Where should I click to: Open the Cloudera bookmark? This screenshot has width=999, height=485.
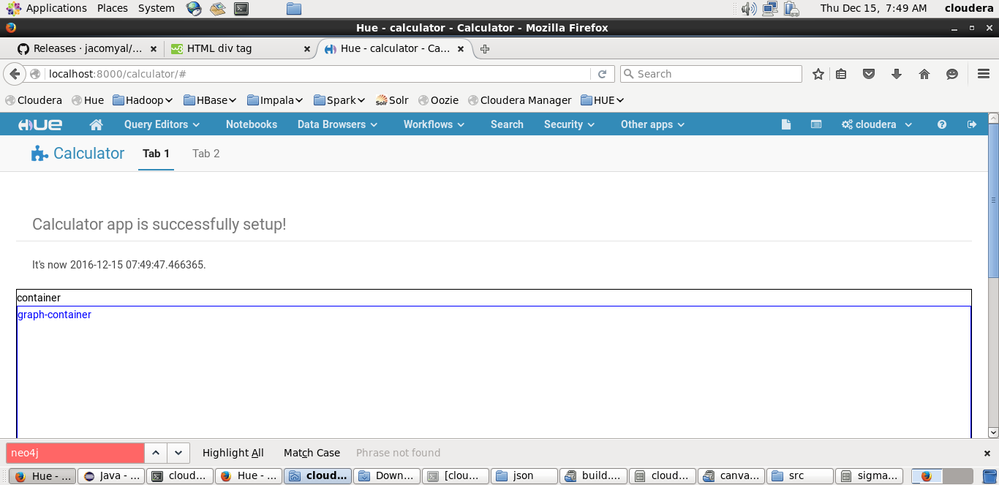pyautogui.click(x=34, y=100)
